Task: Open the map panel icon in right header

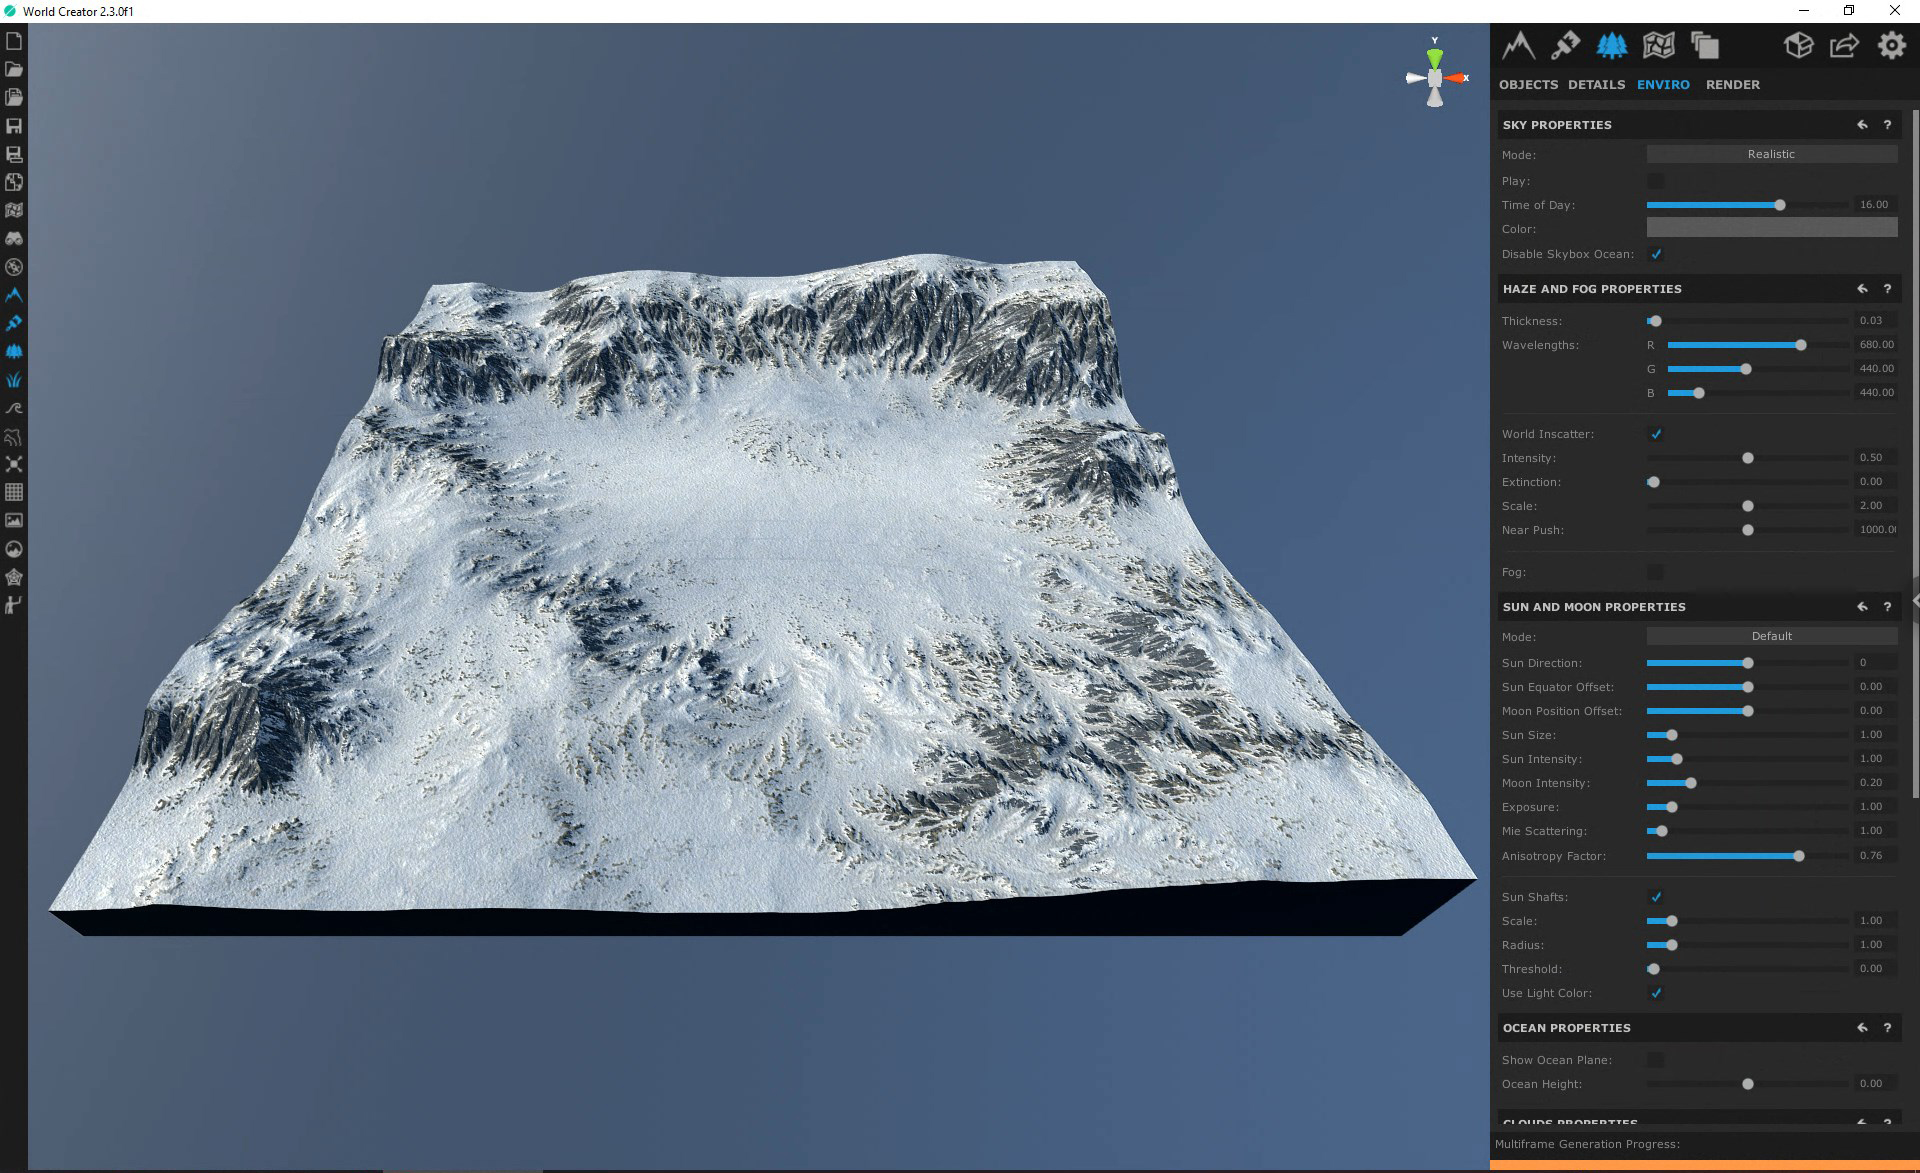Action: pyautogui.click(x=1658, y=45)
